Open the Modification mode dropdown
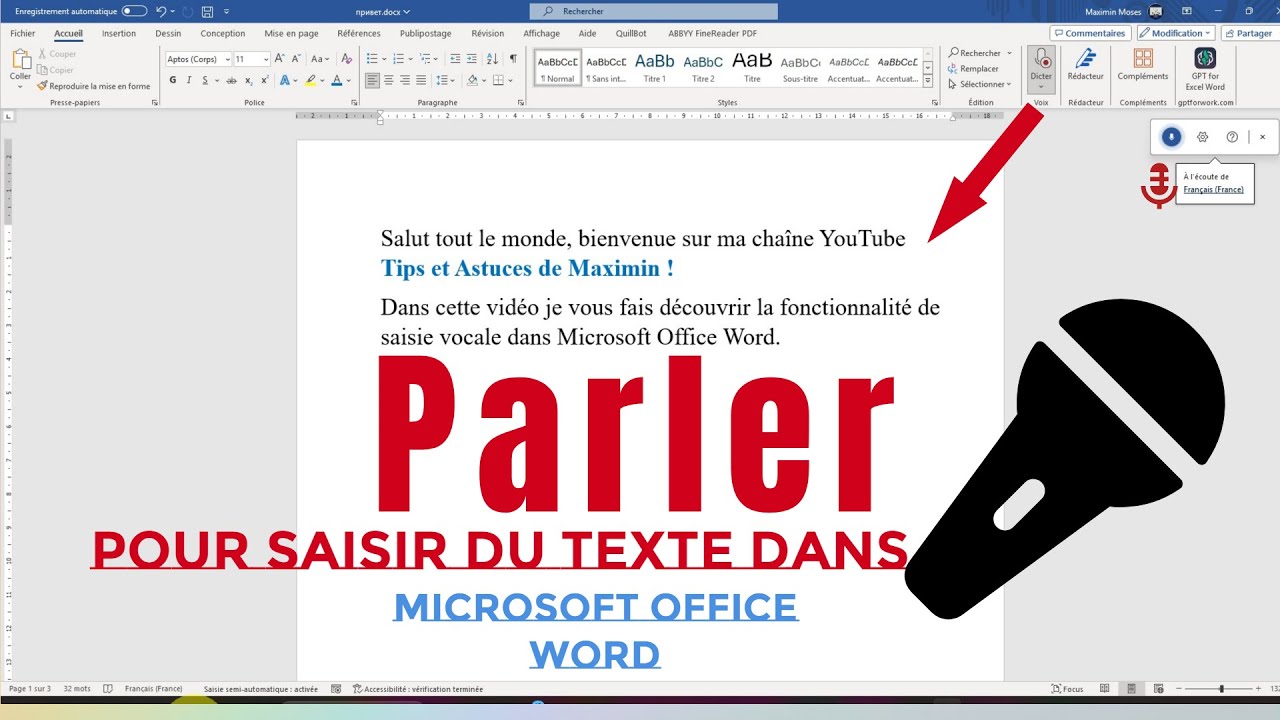Viewport: 1280px width, 720px height. coord(1175,33)
